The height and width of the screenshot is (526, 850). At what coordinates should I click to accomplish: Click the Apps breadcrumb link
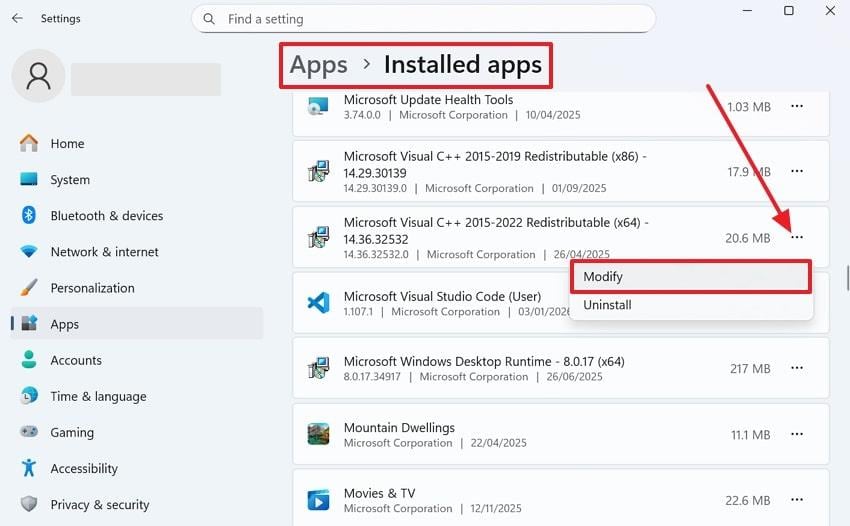318,65
